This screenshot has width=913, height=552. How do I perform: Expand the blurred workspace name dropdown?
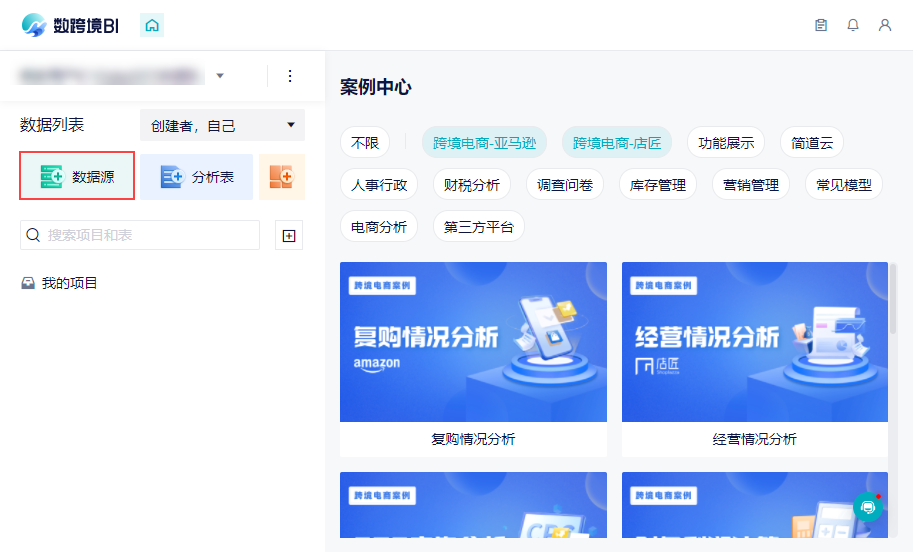tap(220, 76)
